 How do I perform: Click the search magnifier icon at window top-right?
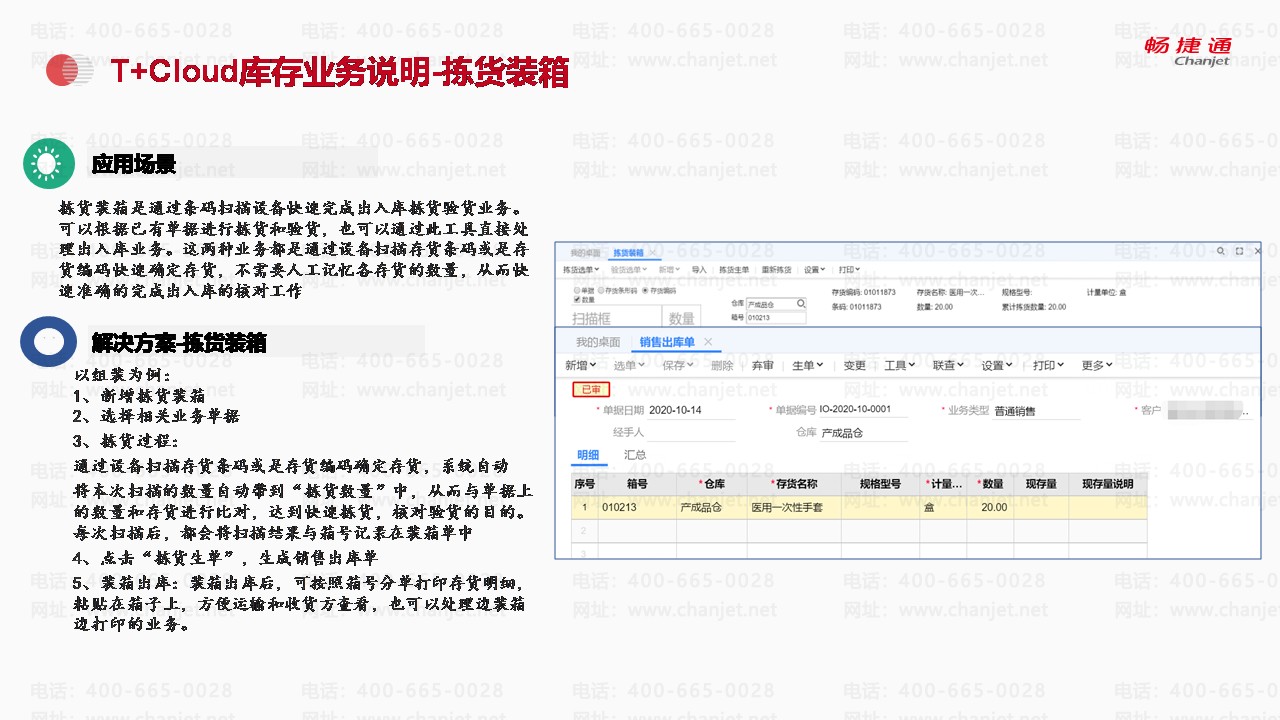[1222, 251]
